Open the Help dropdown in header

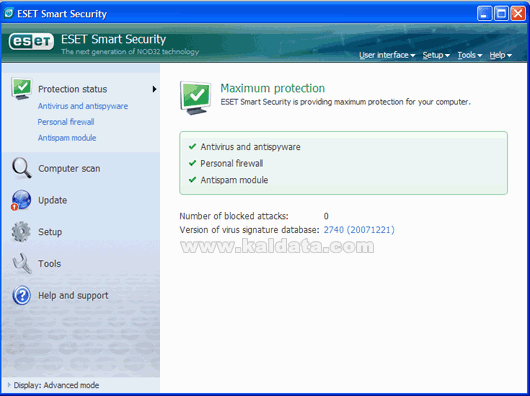point(500,55)
